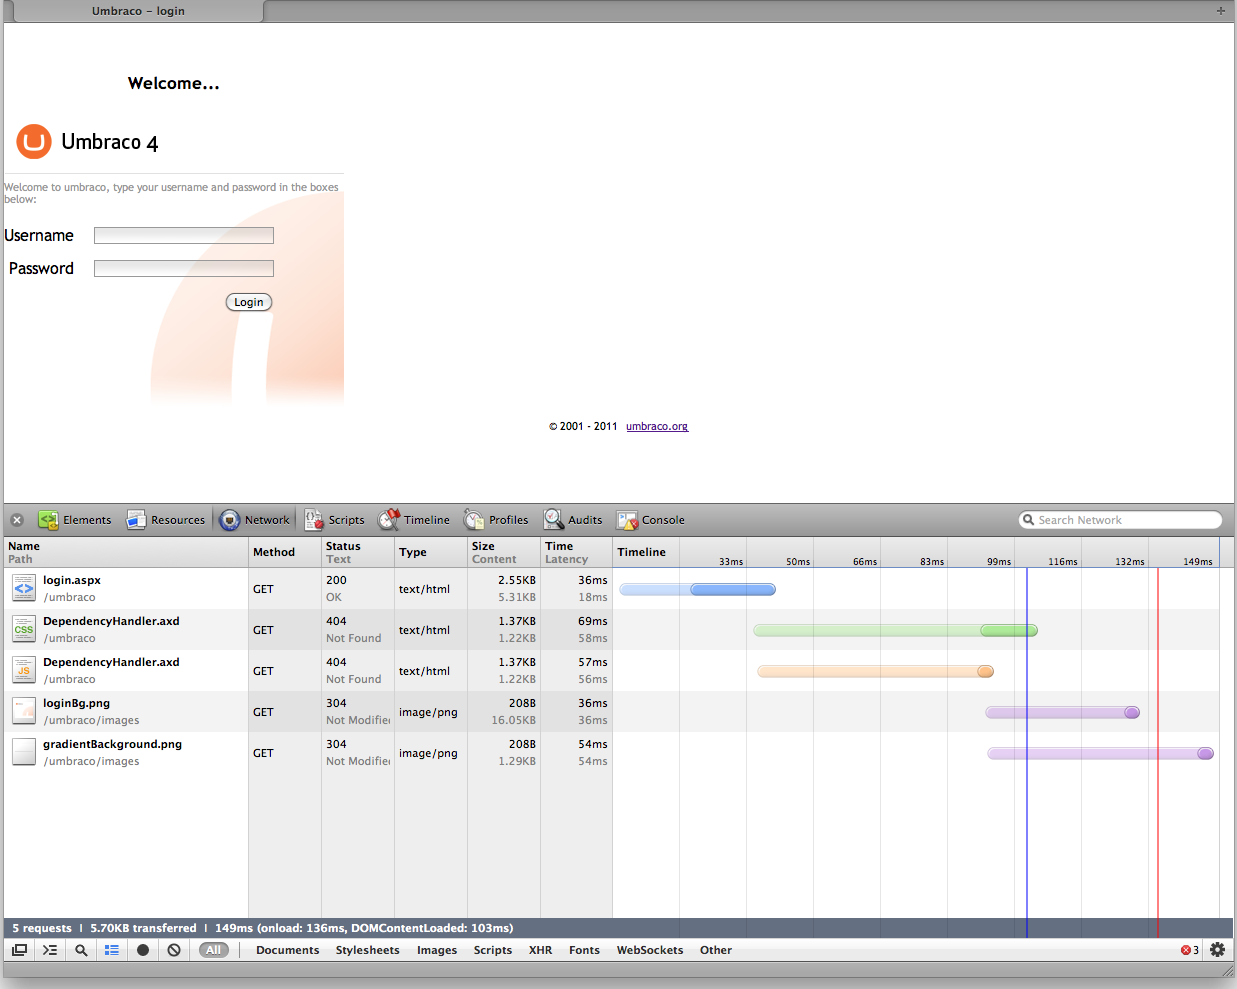Click the Login button

pos(249,302)
